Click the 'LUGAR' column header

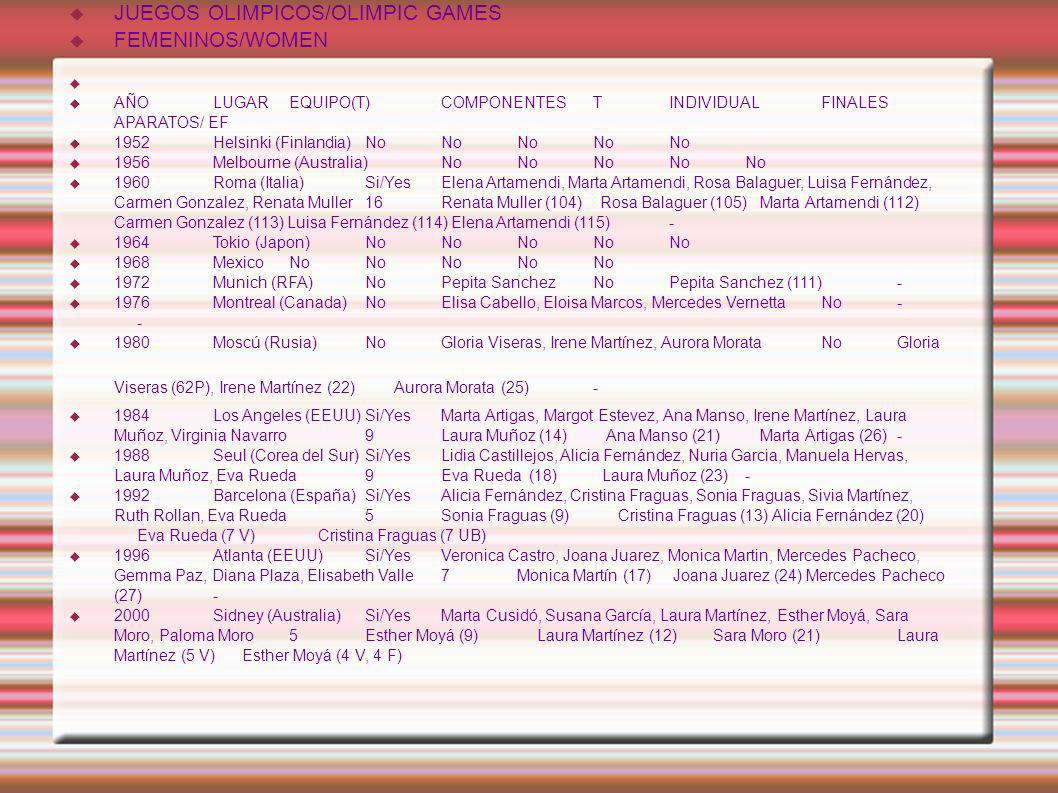241,103
